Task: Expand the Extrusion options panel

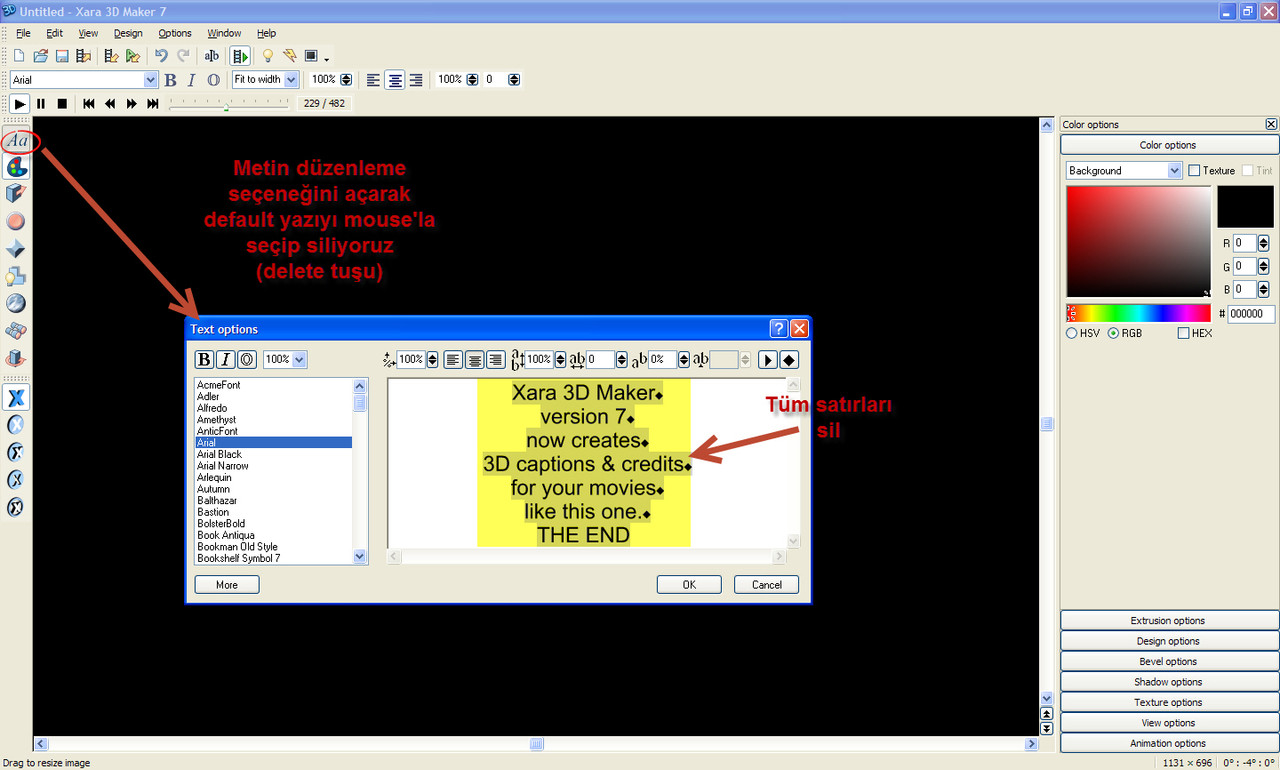Action: pos(1167,621)
